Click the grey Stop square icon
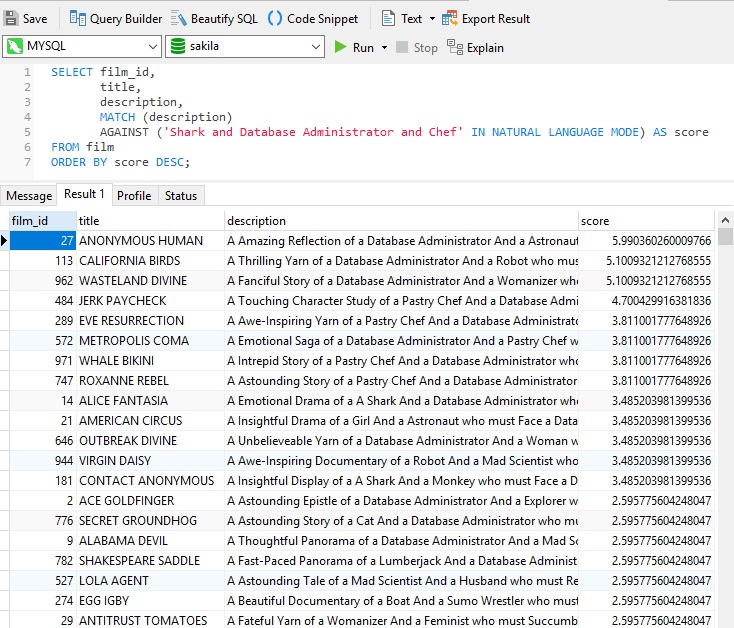The height and width of the screenshot is (628, 734). coord(402,47)
